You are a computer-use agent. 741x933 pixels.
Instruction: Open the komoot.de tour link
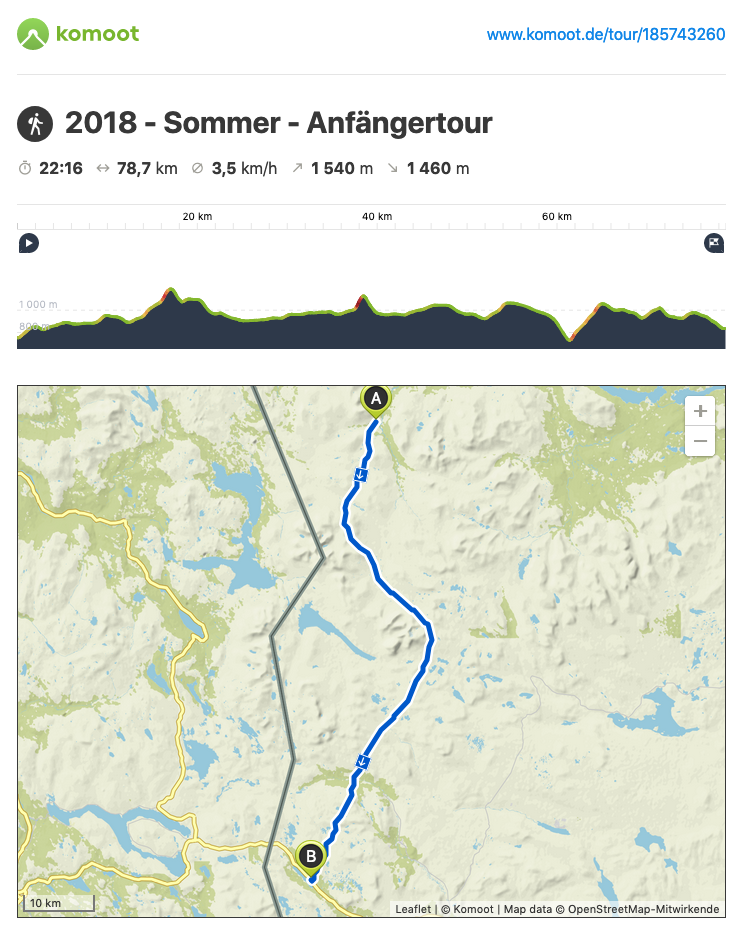606,35
